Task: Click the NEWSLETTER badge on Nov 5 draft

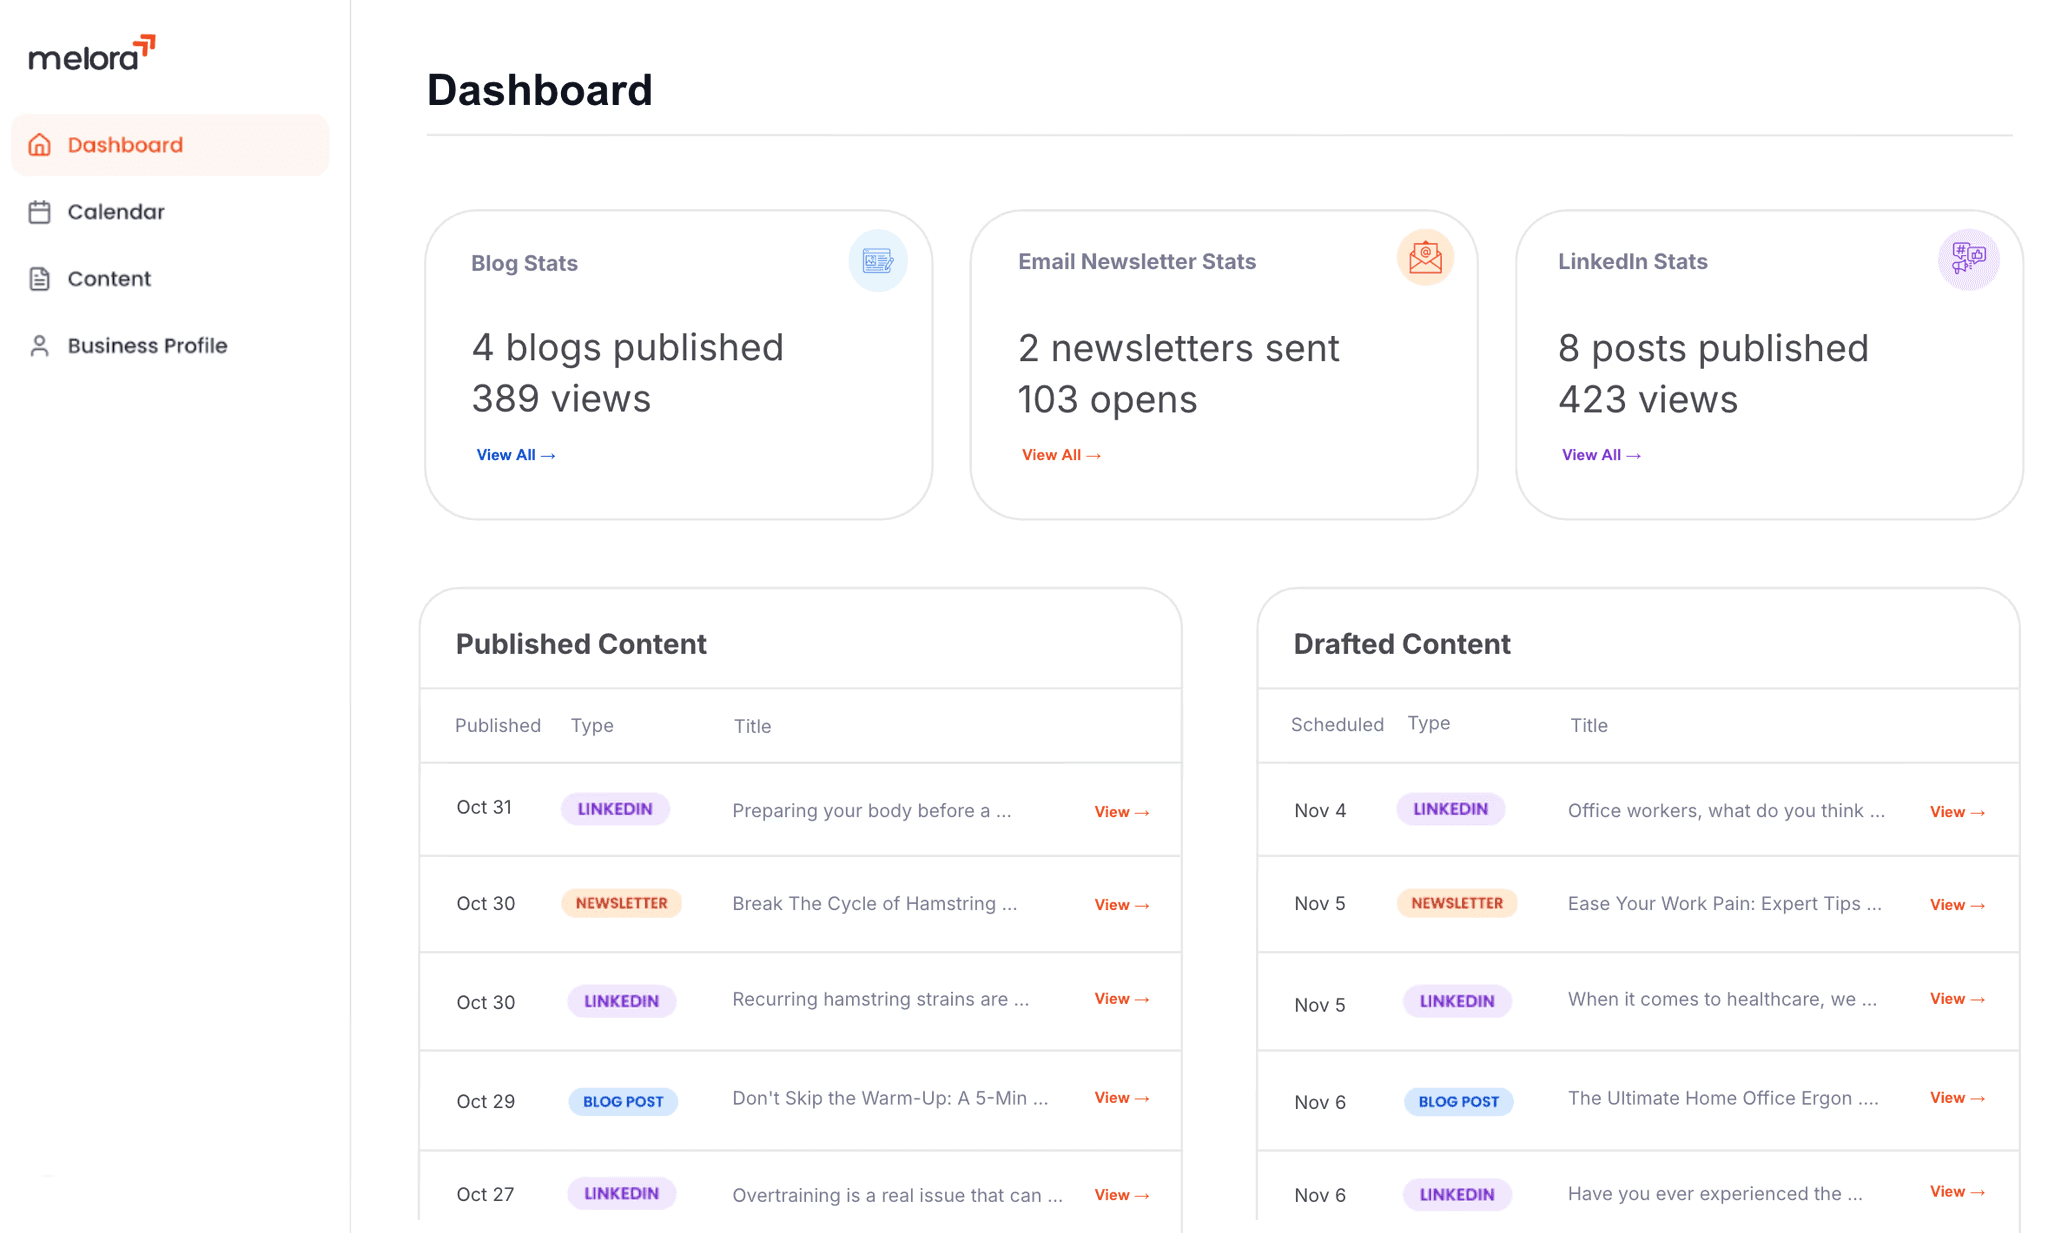Action: [x=1456, y=902]
